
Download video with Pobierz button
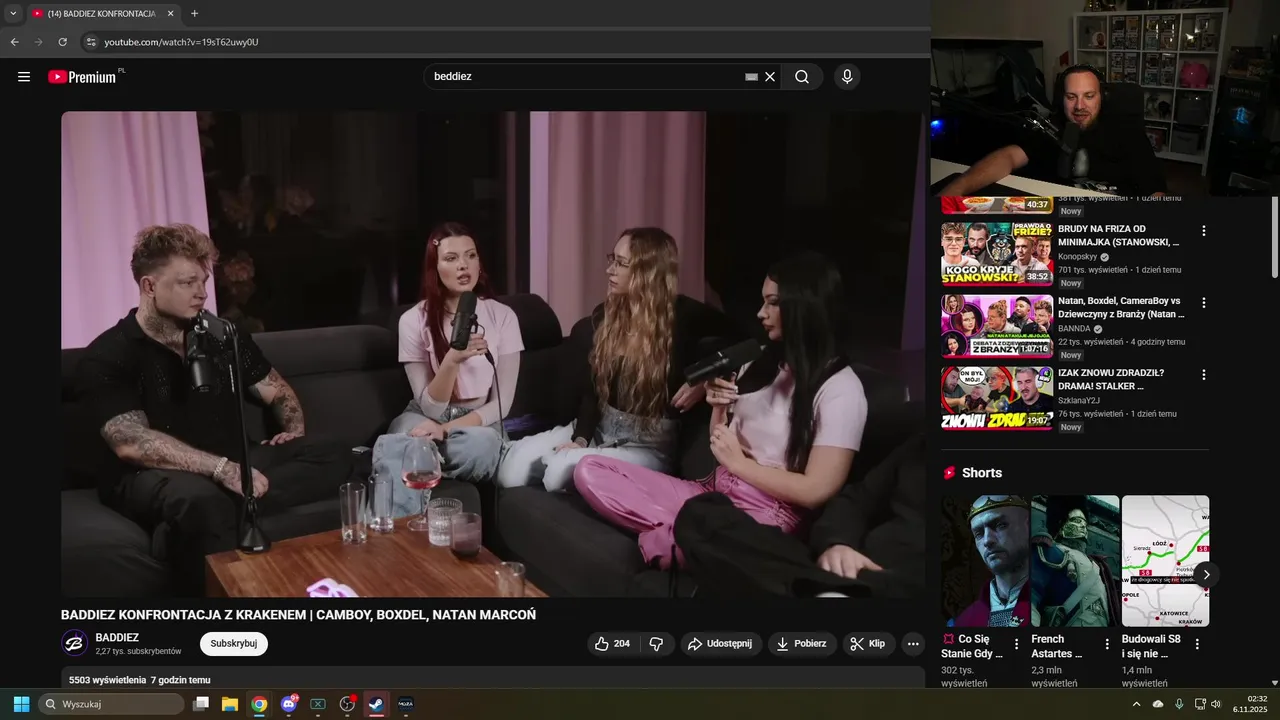tap(802, 644)
